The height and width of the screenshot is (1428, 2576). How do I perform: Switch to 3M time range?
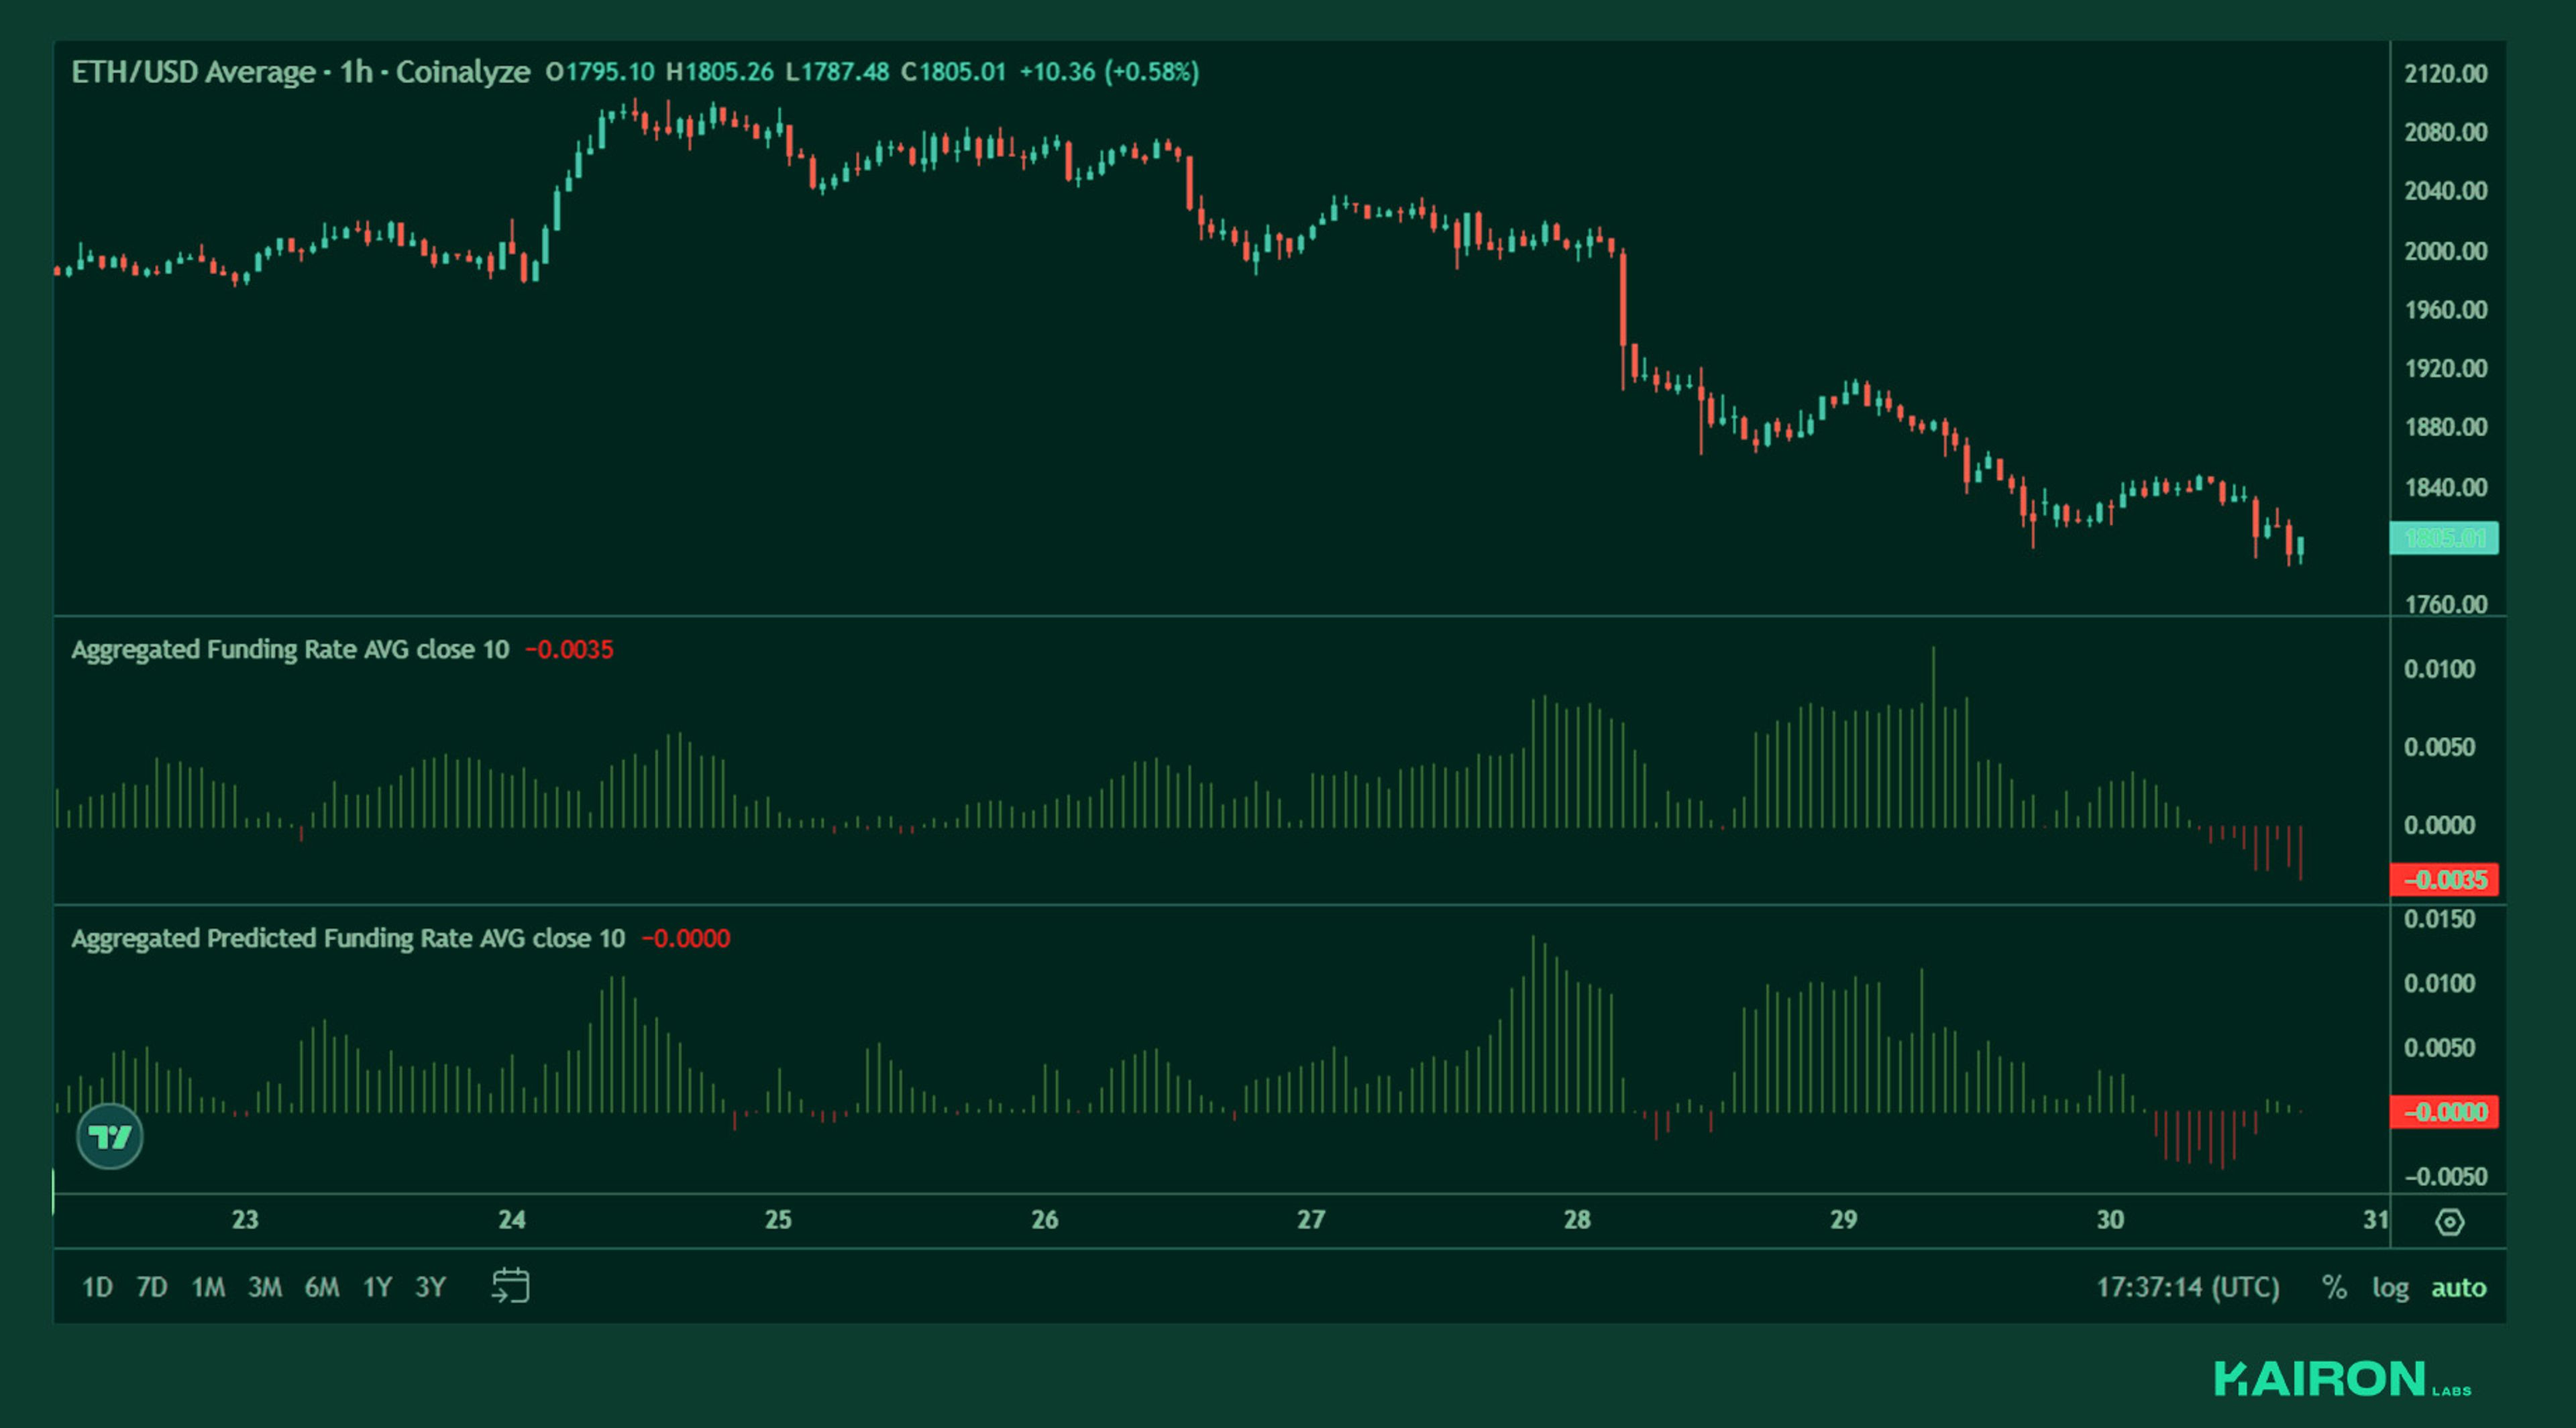coord(265,1287)
